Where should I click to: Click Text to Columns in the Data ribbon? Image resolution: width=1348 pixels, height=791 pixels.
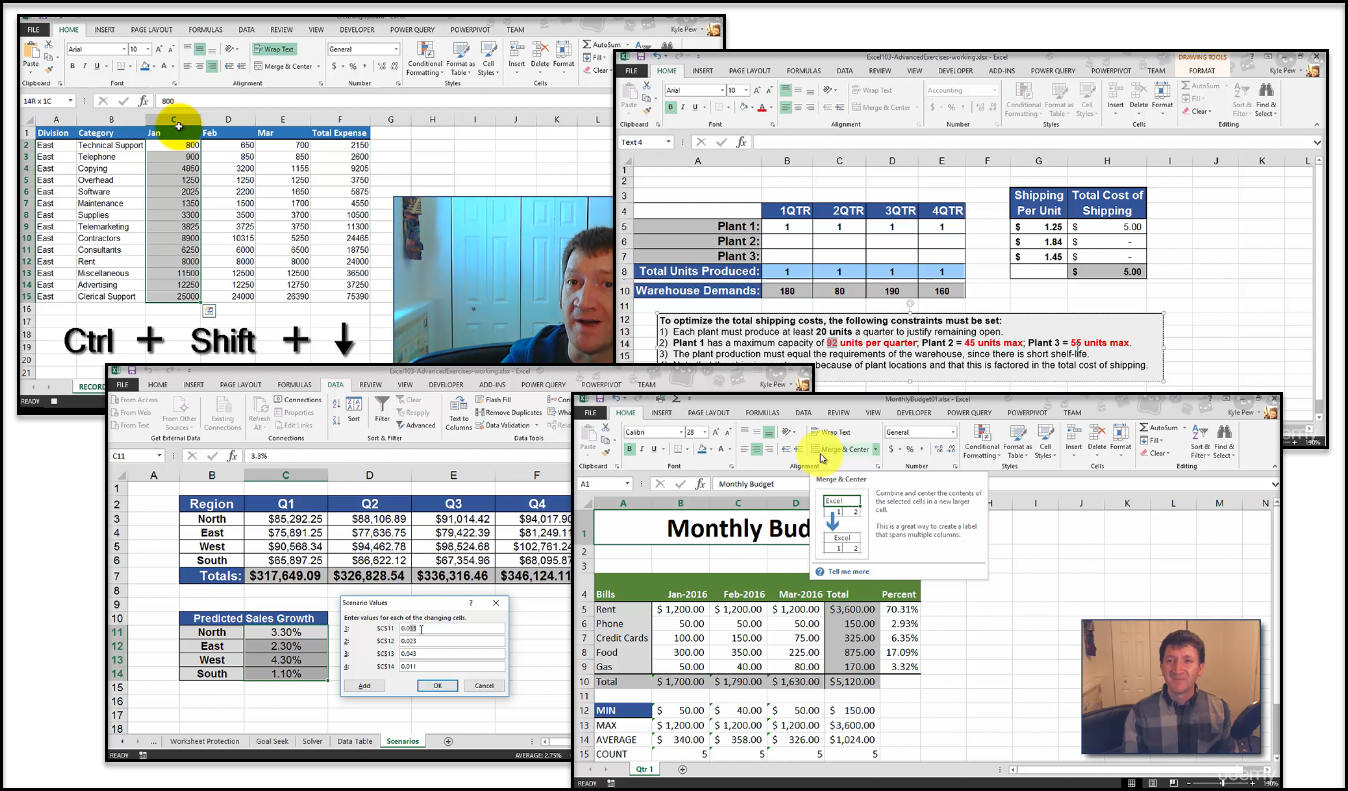click(x=458, y=414)
